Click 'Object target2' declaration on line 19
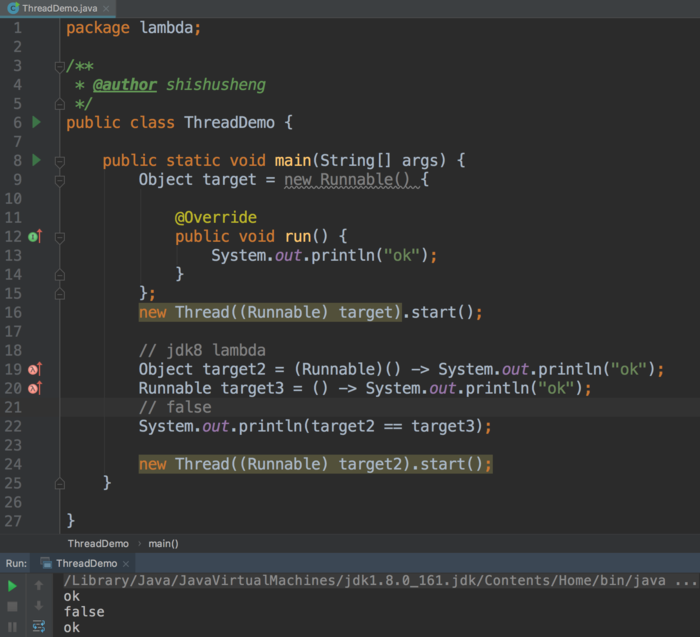The height and width of the screenshot is (637, 700). pyautogui.click(x=202, y=369)
